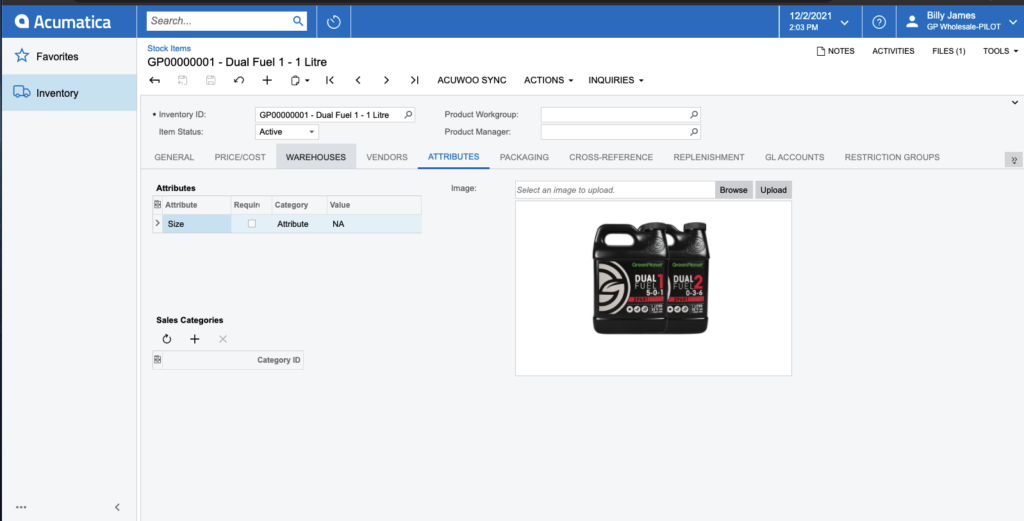Switch to the GENERAL tab

174,157
